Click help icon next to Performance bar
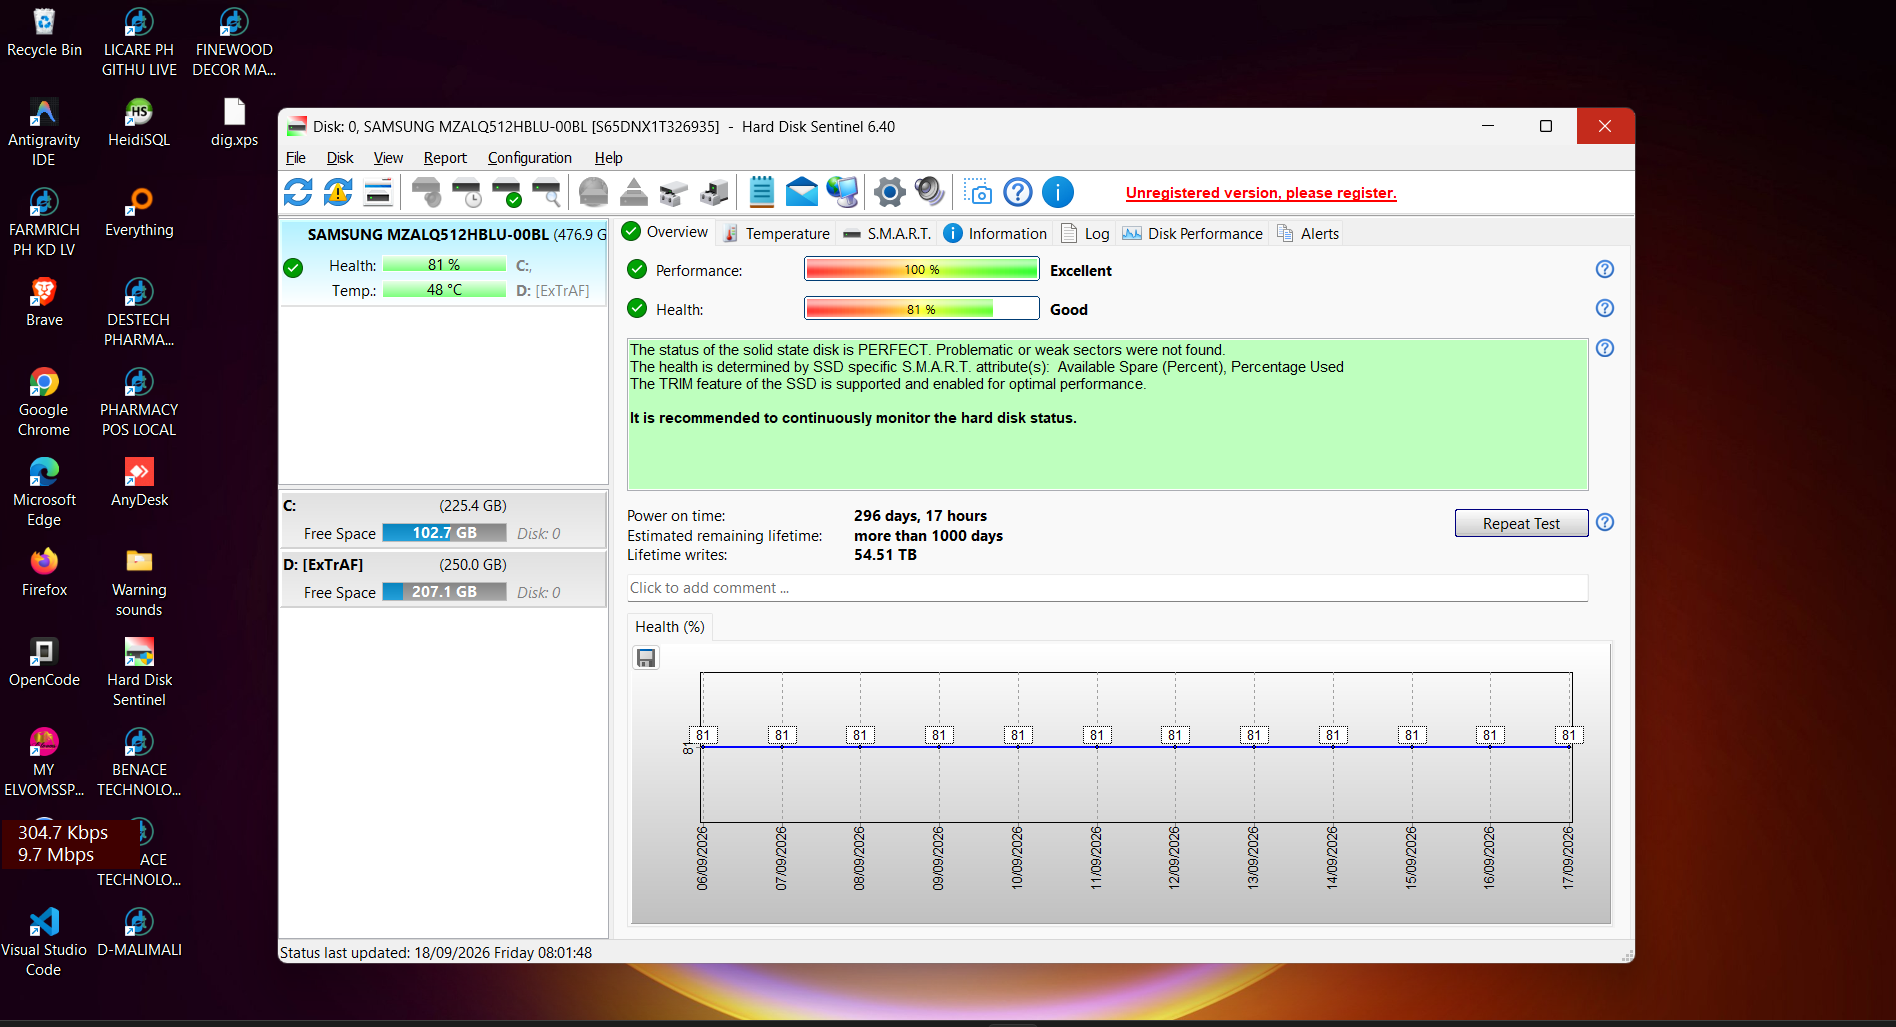The image size is (1896, 1027). coord(1605,269)
